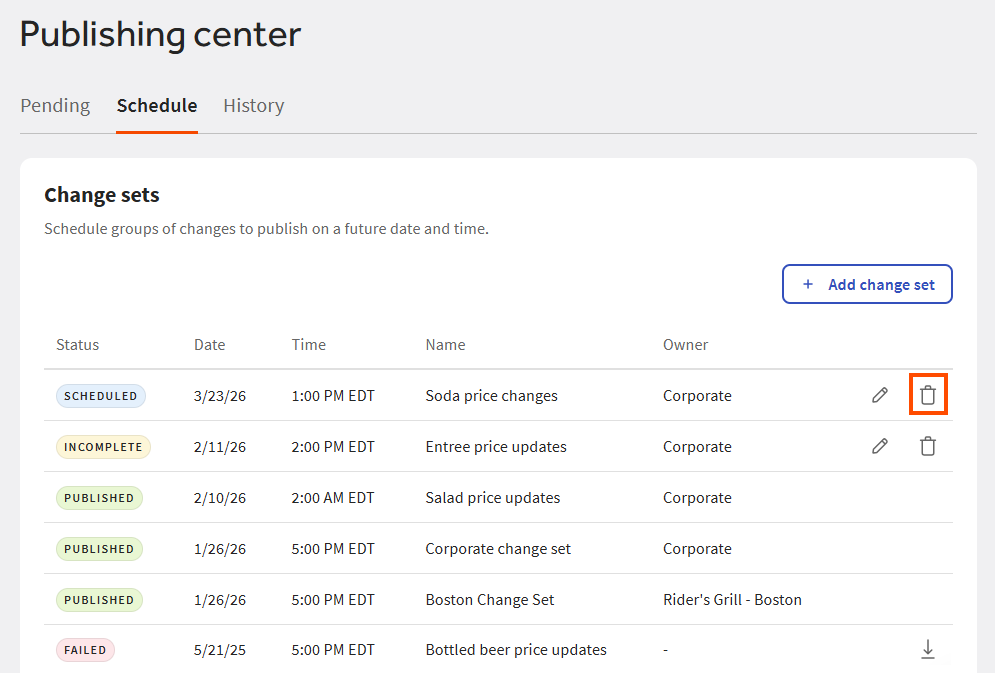
Task: Delete the Soda price changes change set
Action: point(927,395)
